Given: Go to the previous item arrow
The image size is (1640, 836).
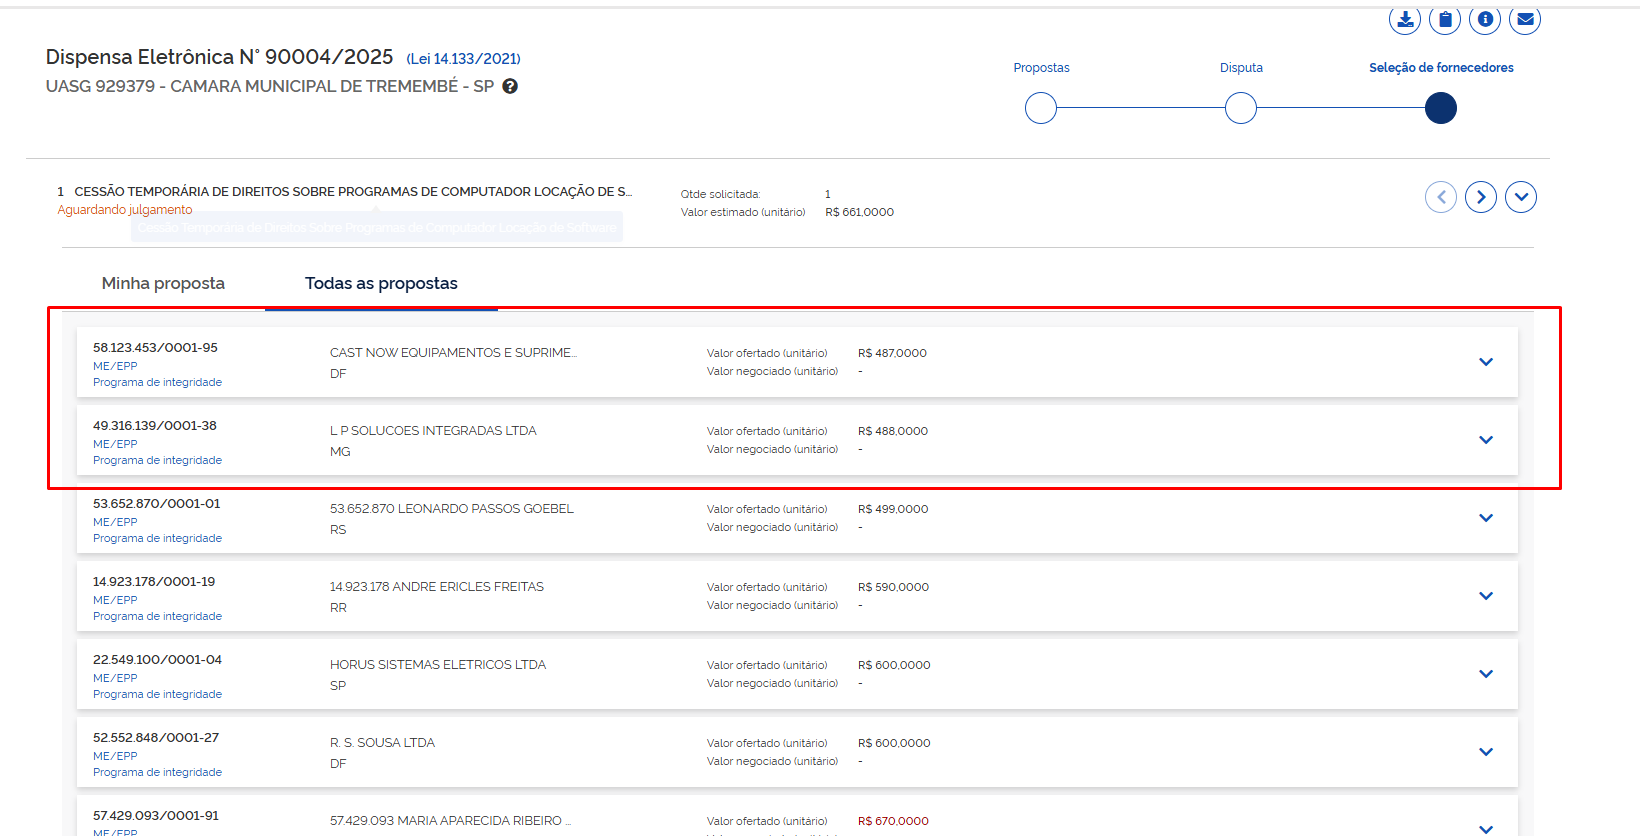Looking at the screenshot, I should tap(1441, 197).
